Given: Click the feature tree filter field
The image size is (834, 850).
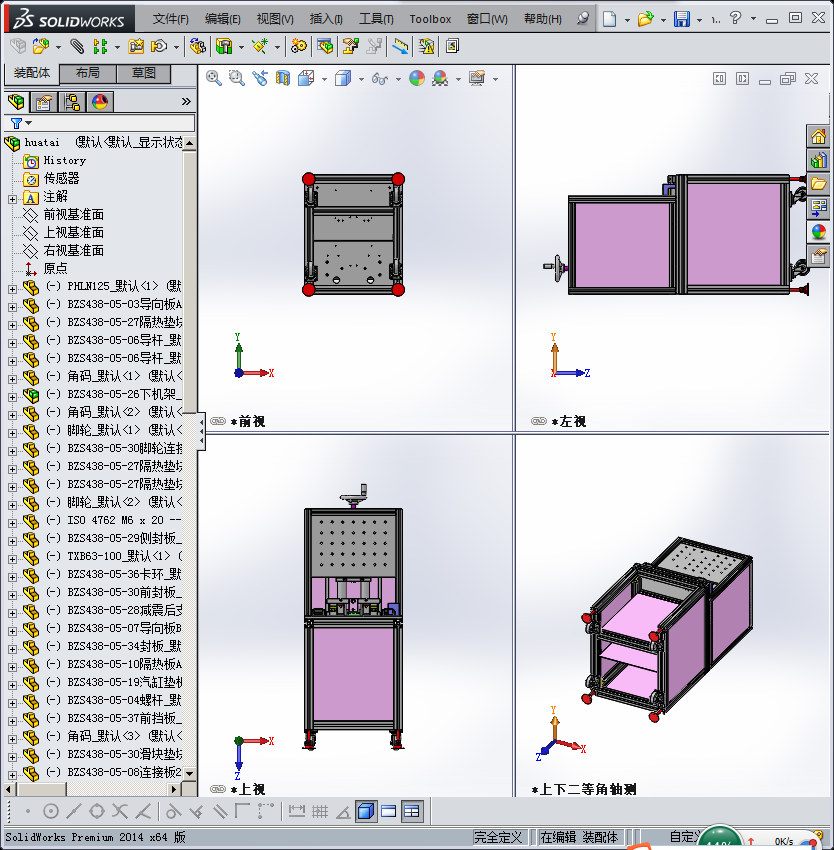Looking at the screenshot, I should 113,123.
